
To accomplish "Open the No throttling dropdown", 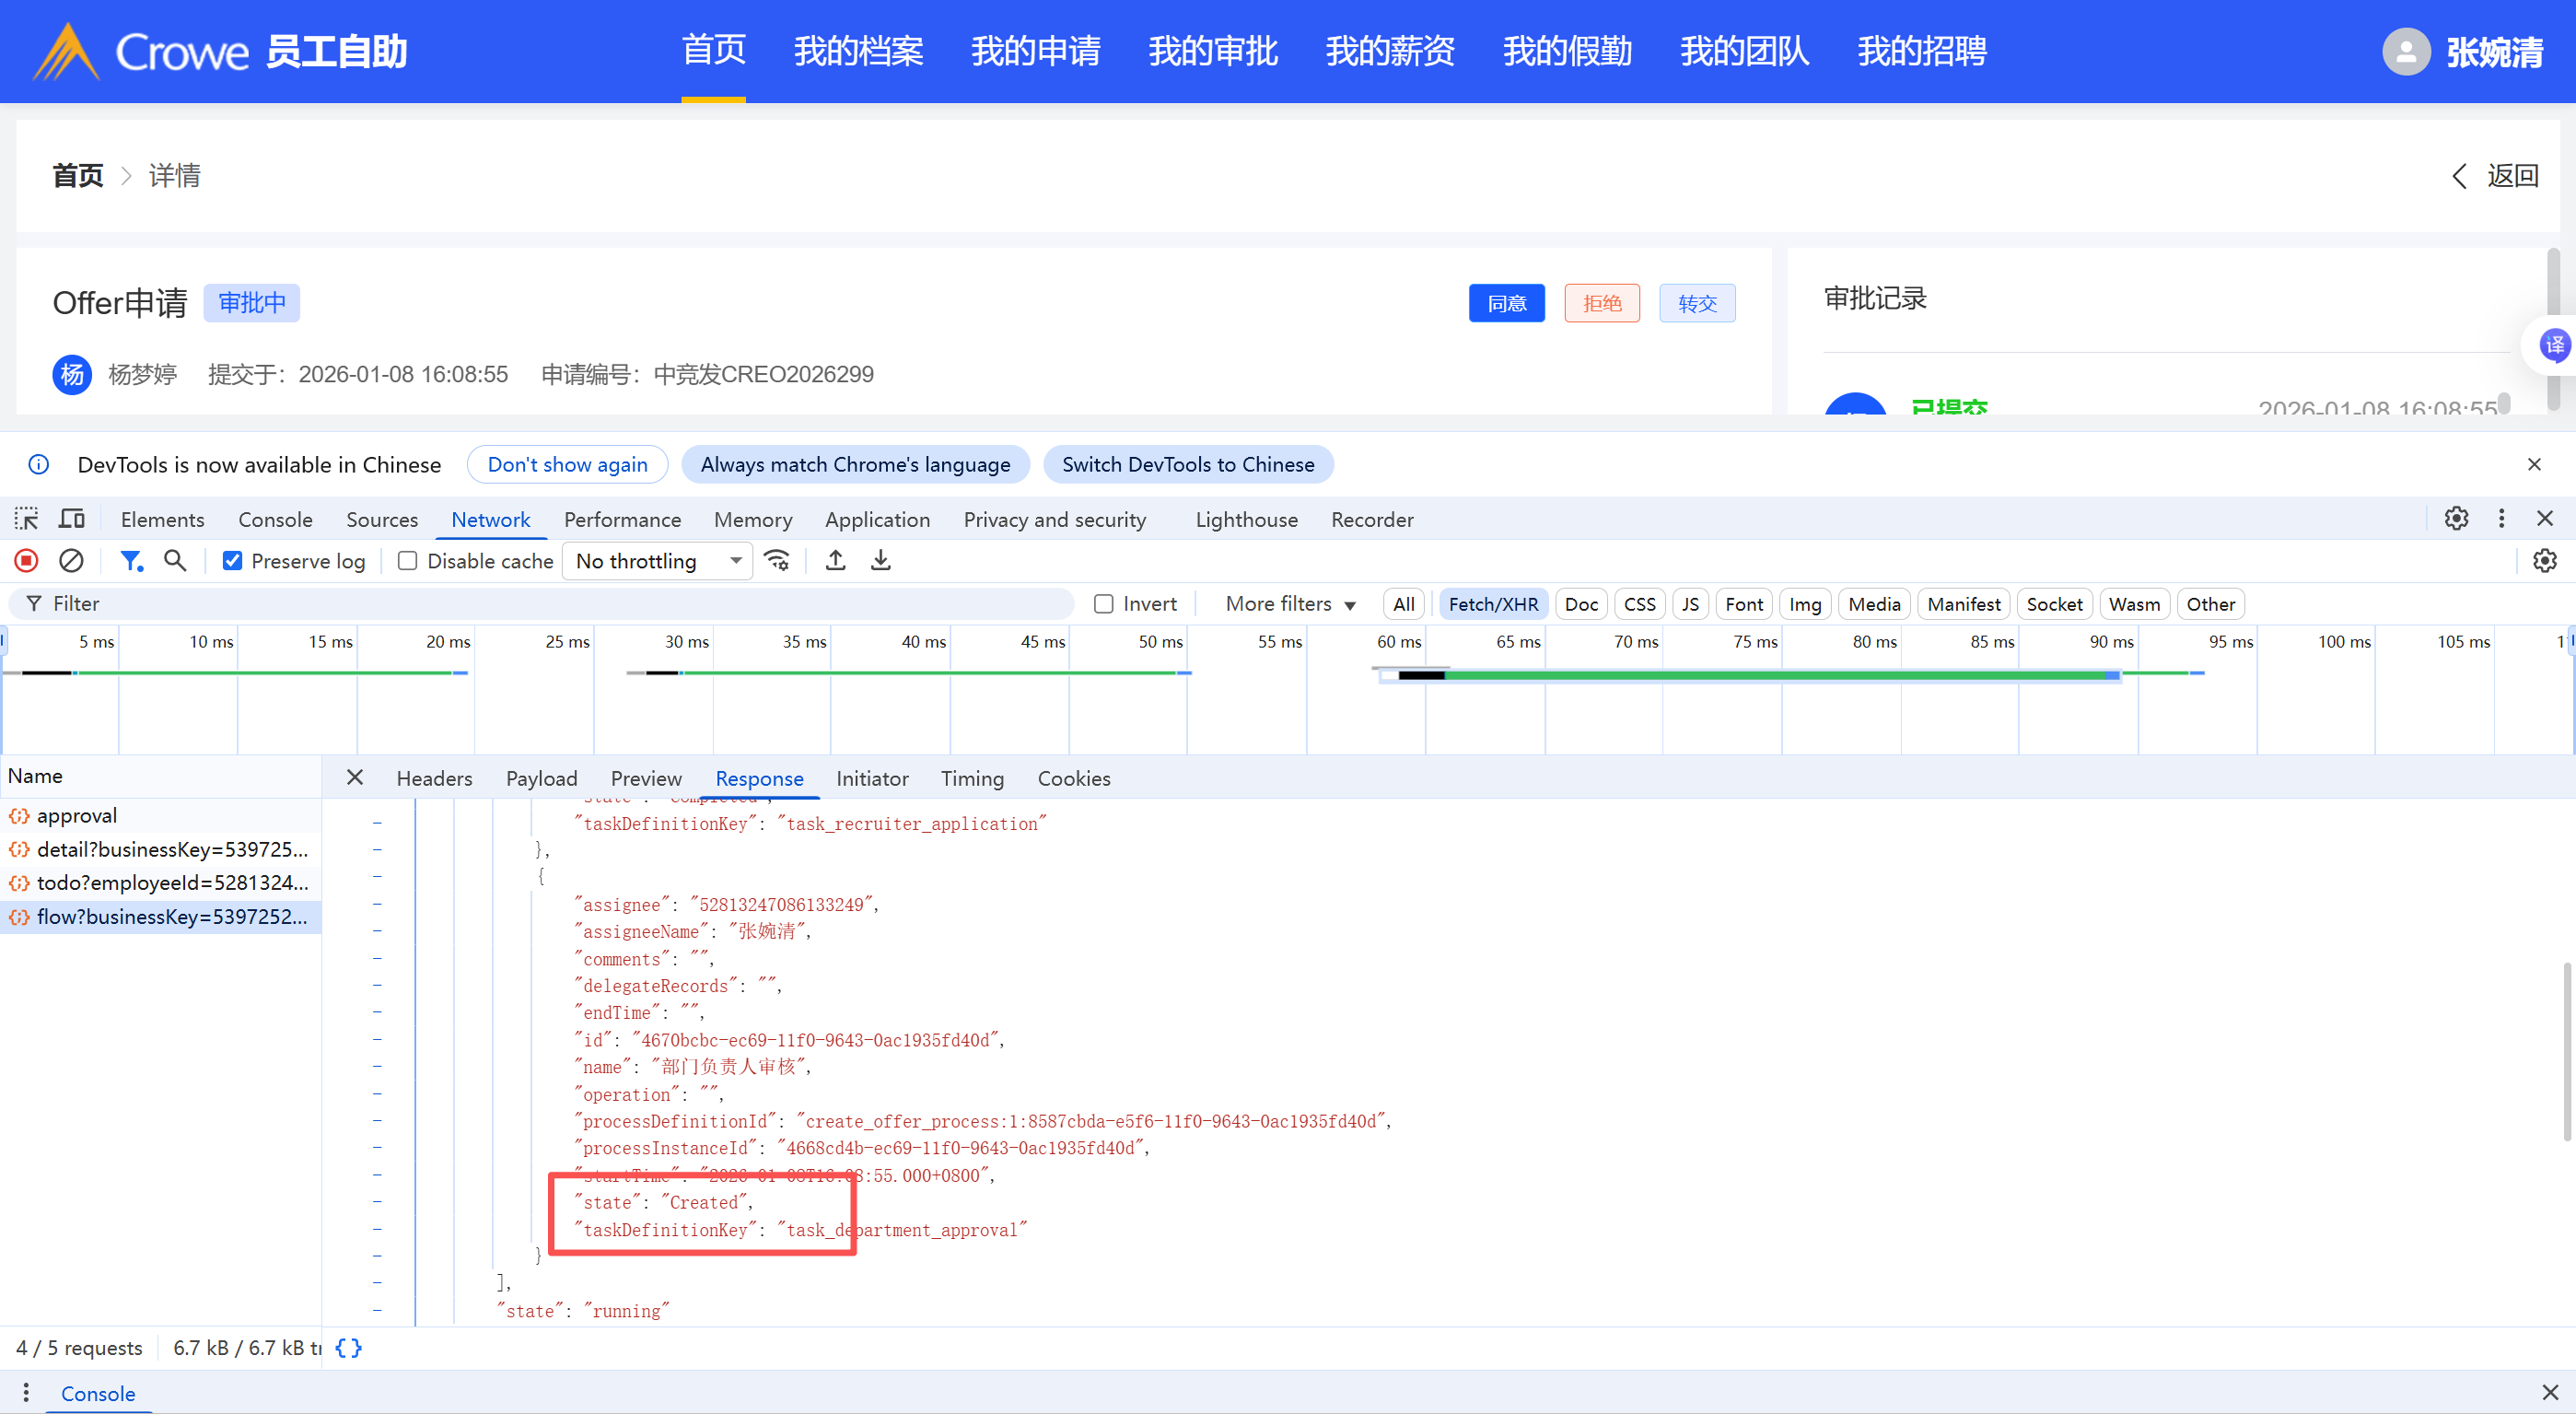I will (x=658, y=561).
